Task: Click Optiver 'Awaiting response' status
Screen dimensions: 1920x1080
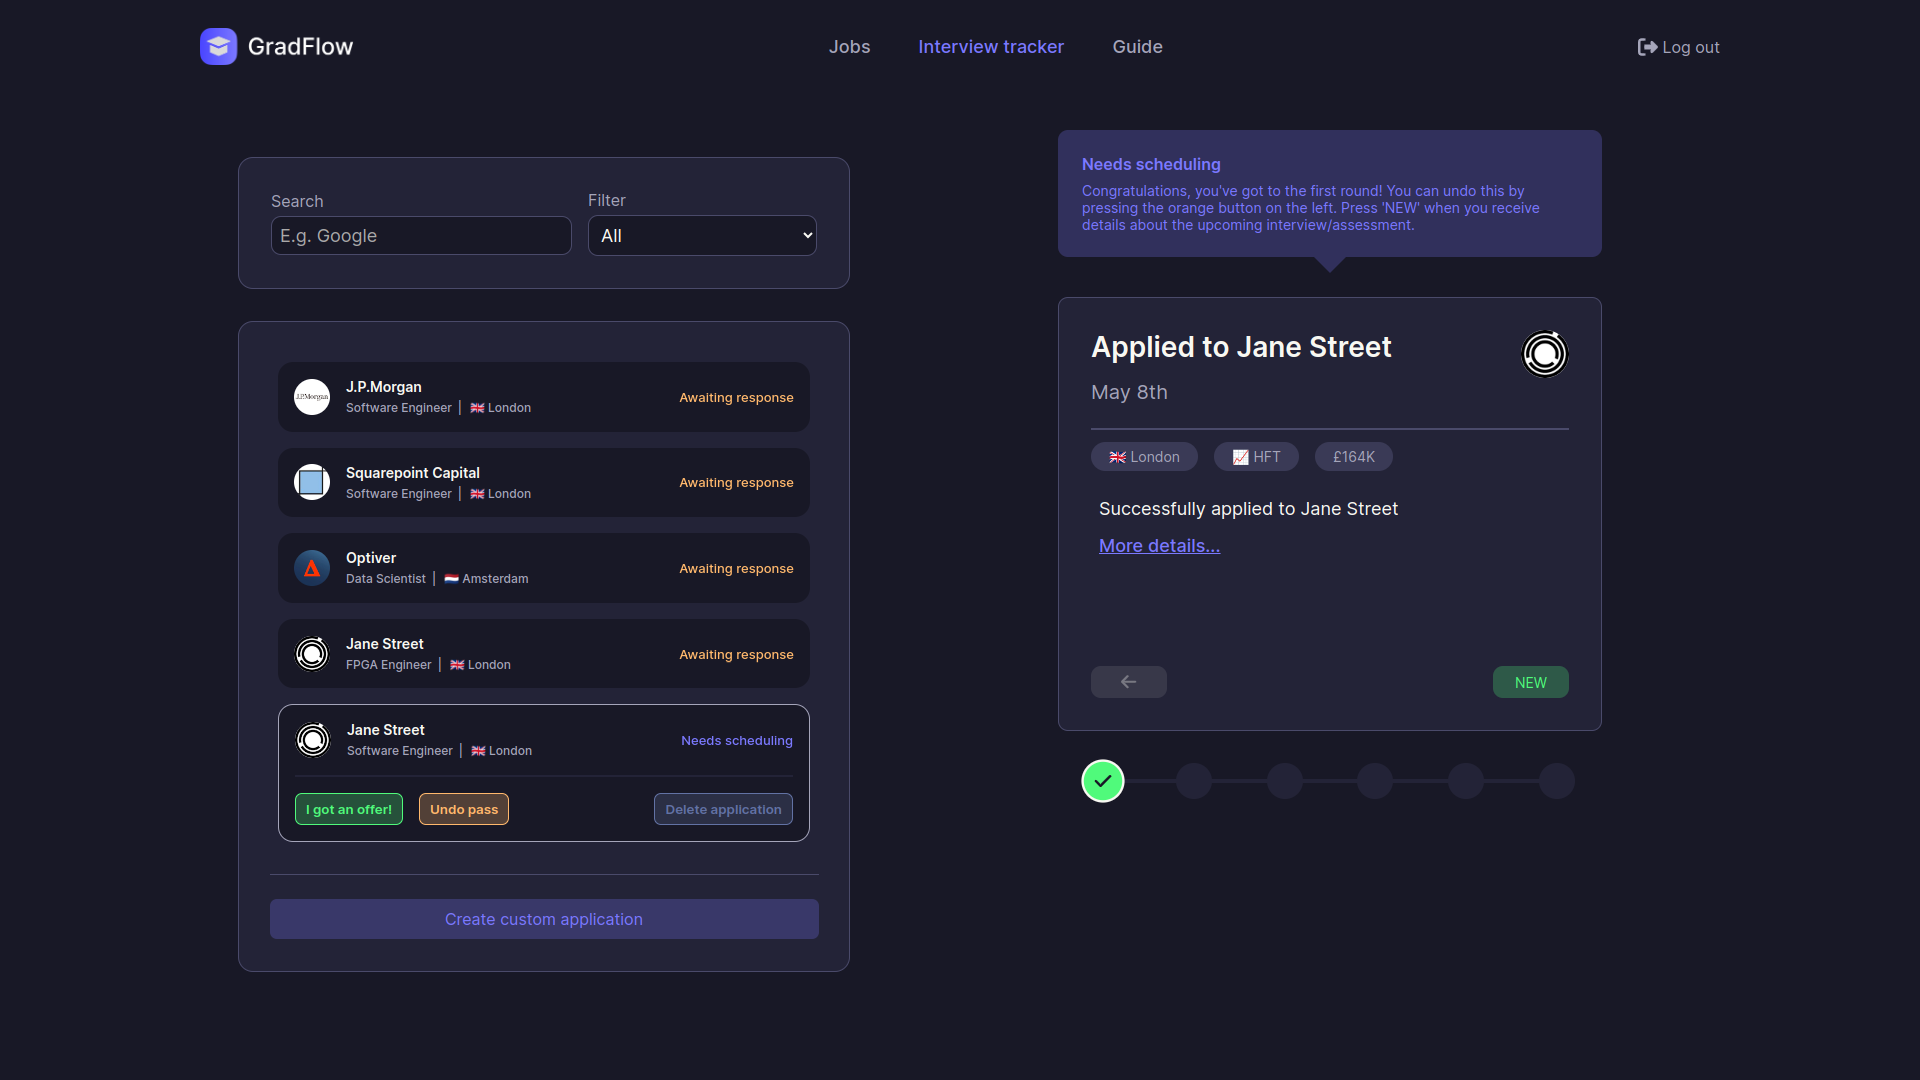Action: pyautogui.click(x=736, y=569)
